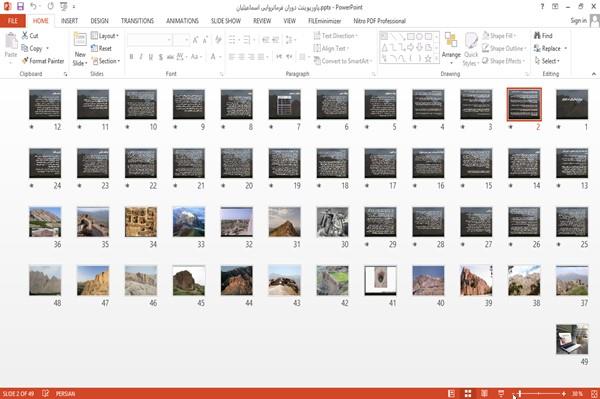
Task: Switch to DESIGN tab
Action: (x=99, y=21)
